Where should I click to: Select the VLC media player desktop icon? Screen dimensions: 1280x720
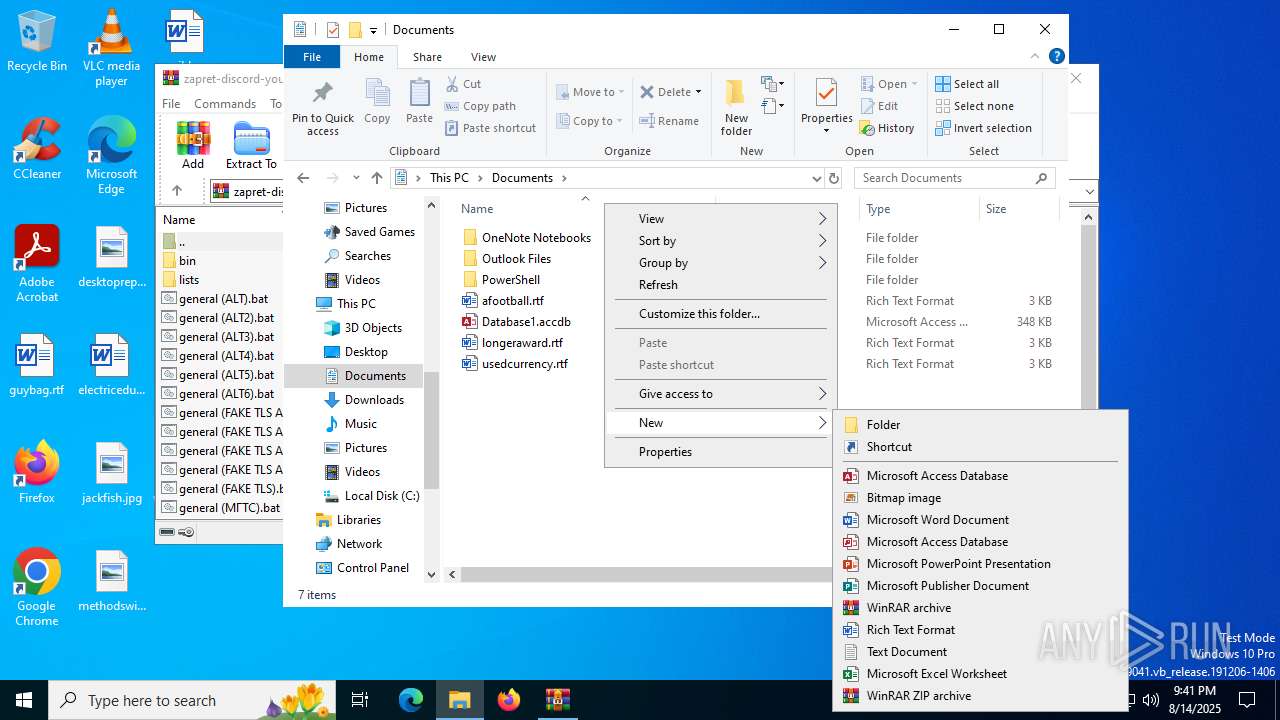point(111,48)
